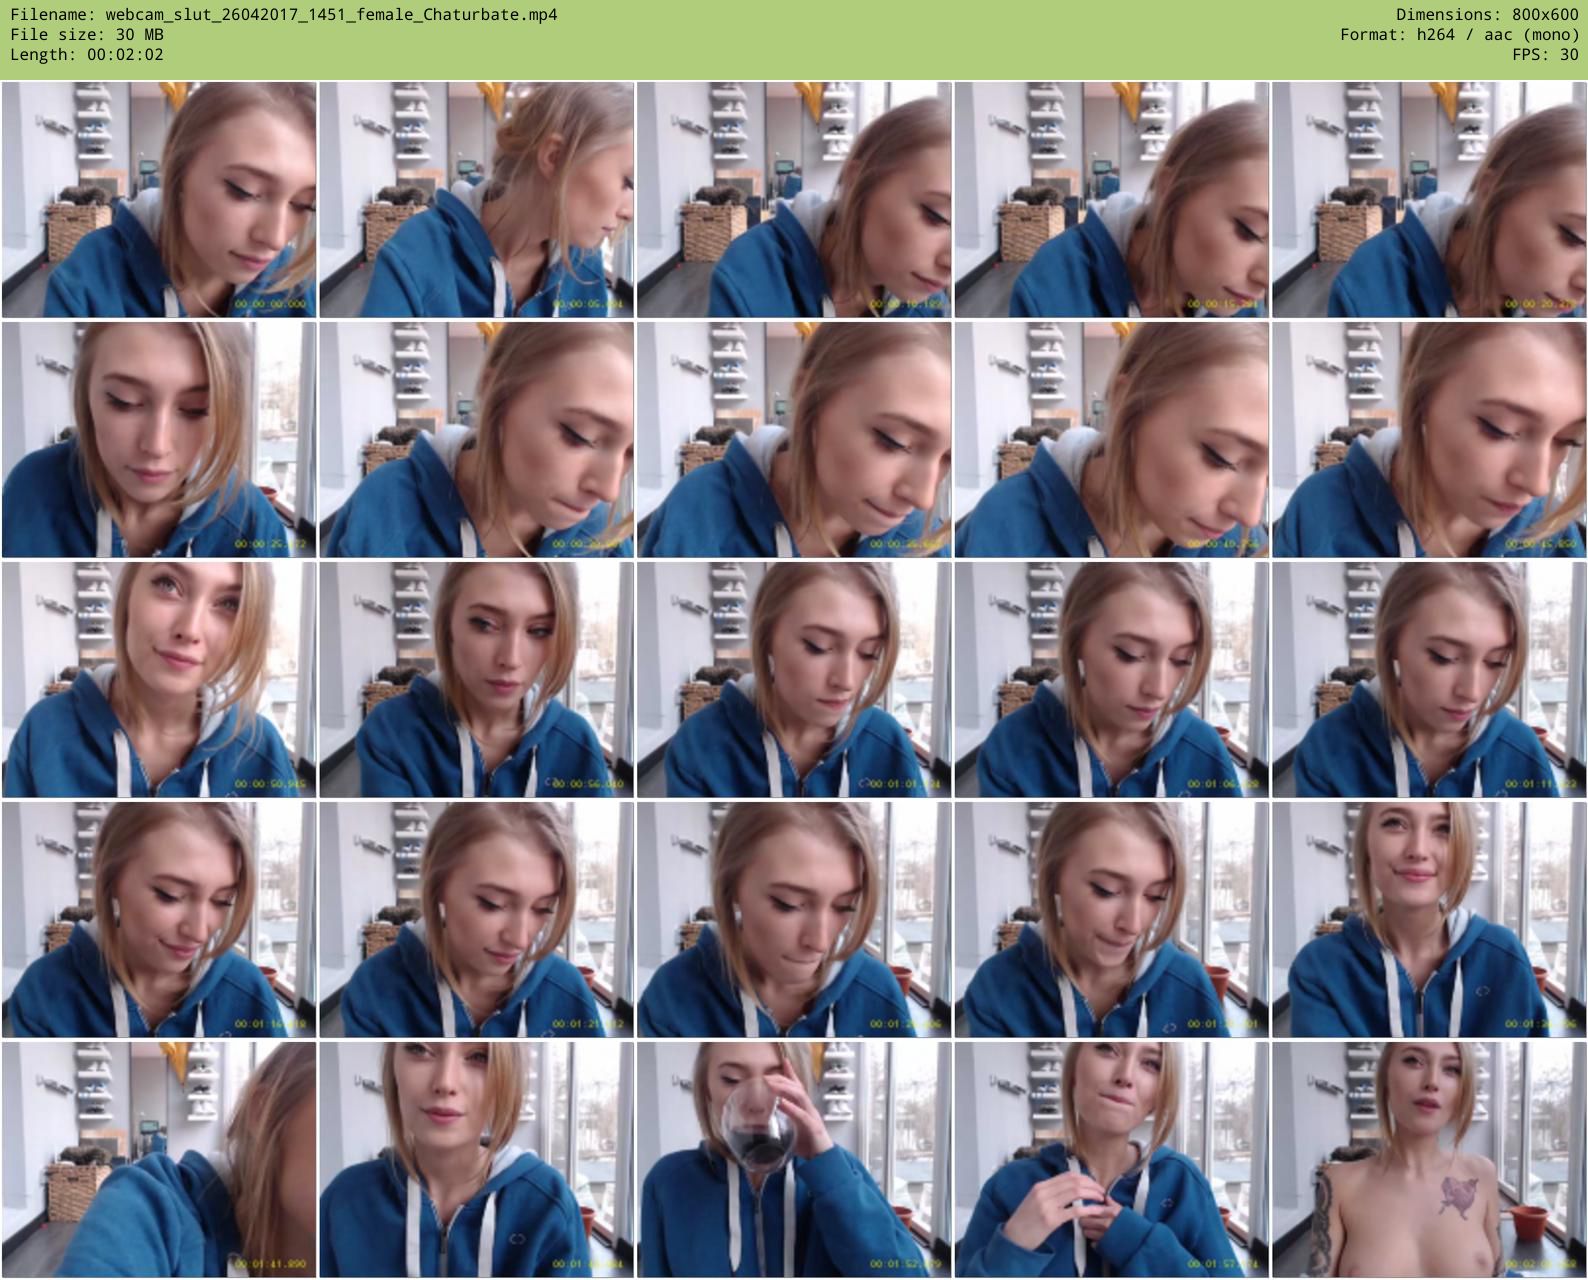This screenshot has width=1588, height=1280.
Task: Click the "Format: h264 / aac (mono)" text
Action: pyautogui.click(x=1460, y=34)
